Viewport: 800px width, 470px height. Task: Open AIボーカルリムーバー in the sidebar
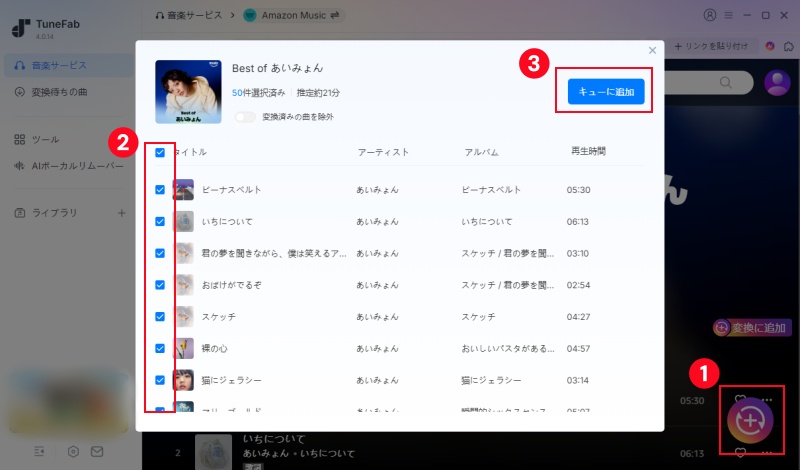click(69, 166)
